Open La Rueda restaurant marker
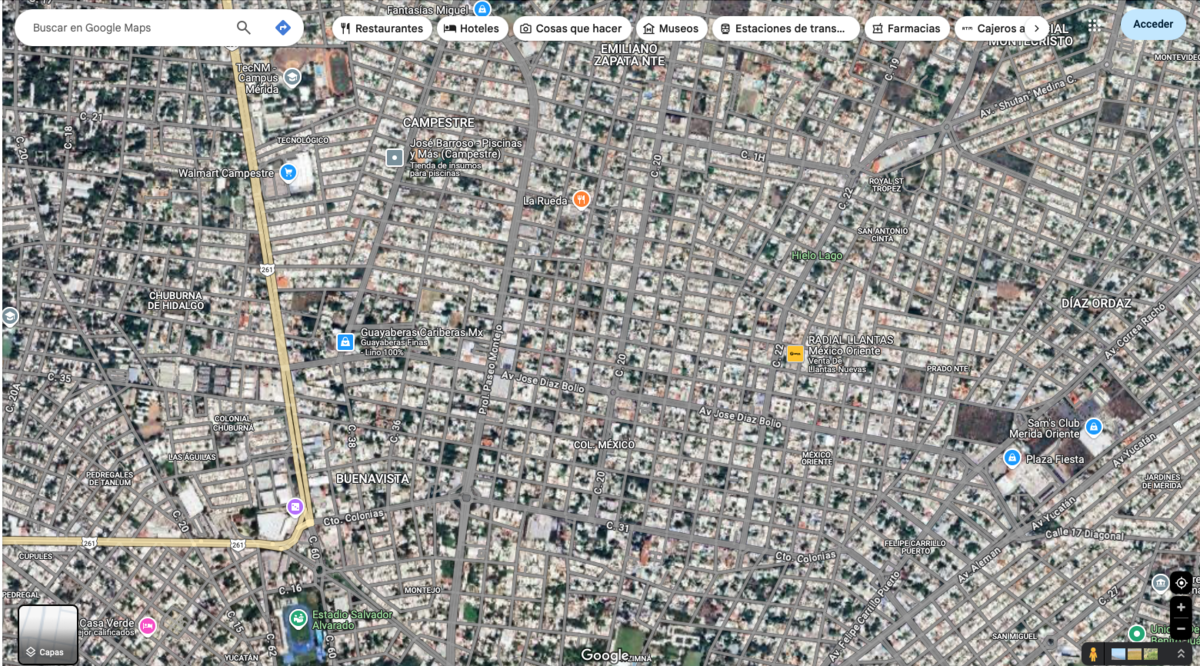The width and height of the screenshot is (1200, 666). pos(581,200)
